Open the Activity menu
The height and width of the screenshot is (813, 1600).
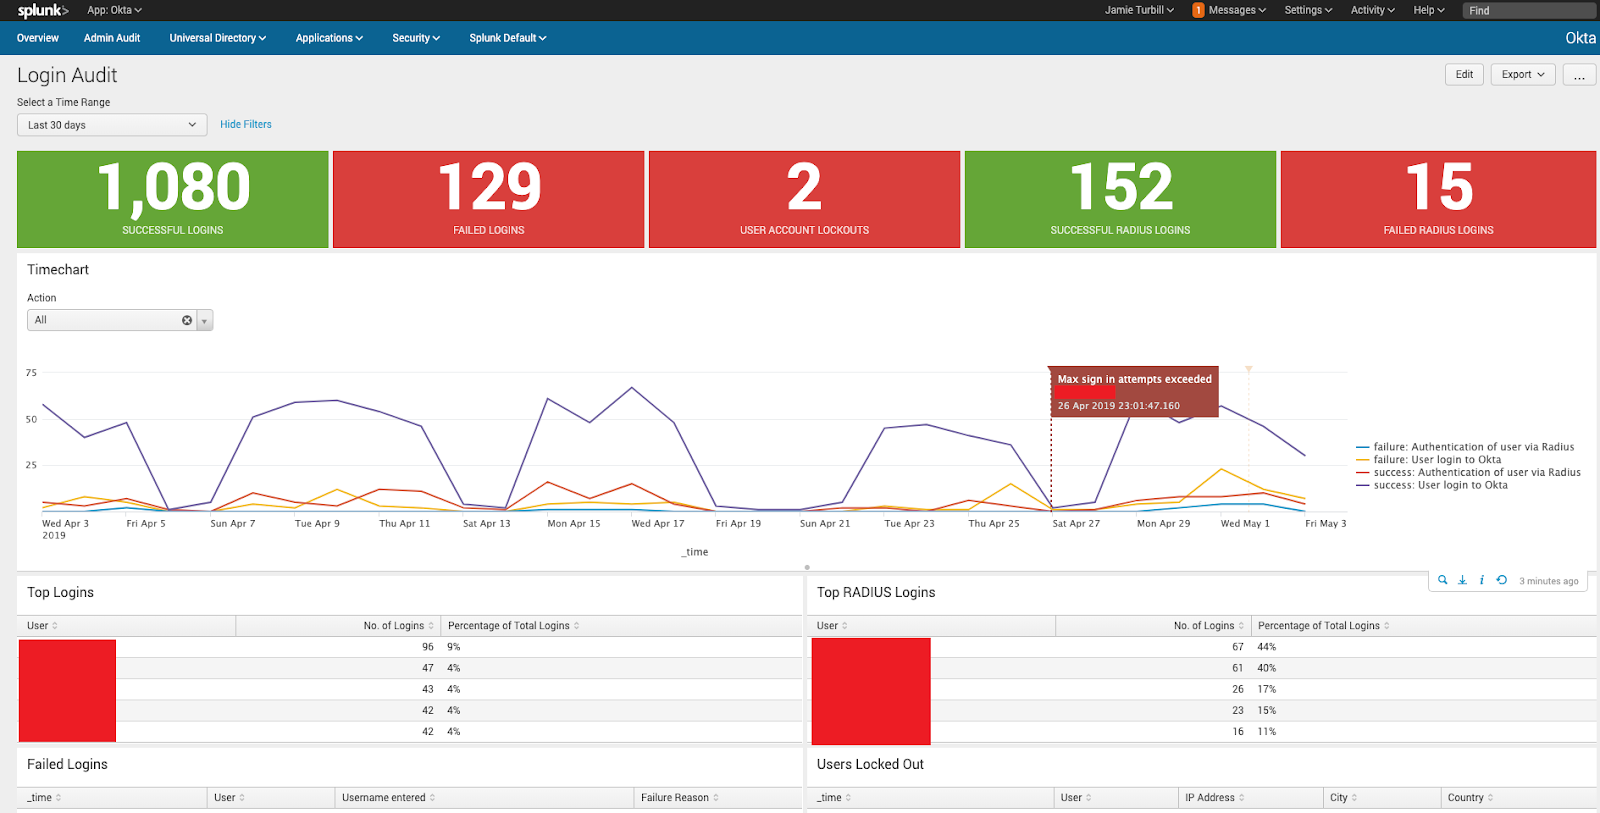(x=1372, y=10)
